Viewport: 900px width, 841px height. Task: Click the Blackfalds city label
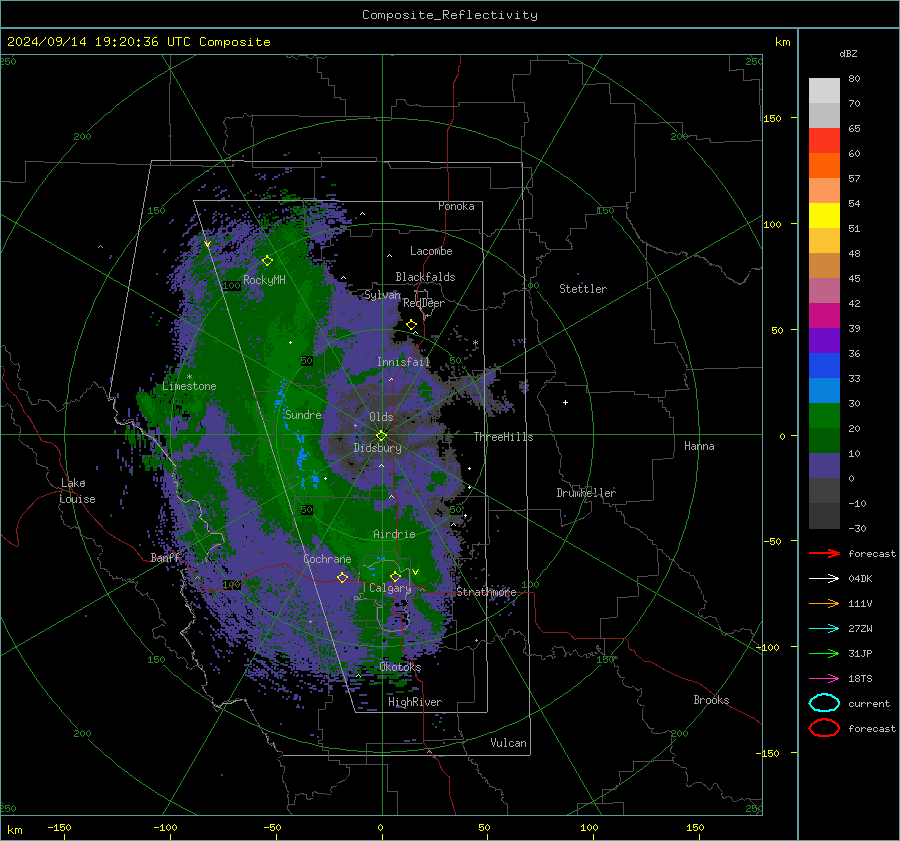(425, 277)
